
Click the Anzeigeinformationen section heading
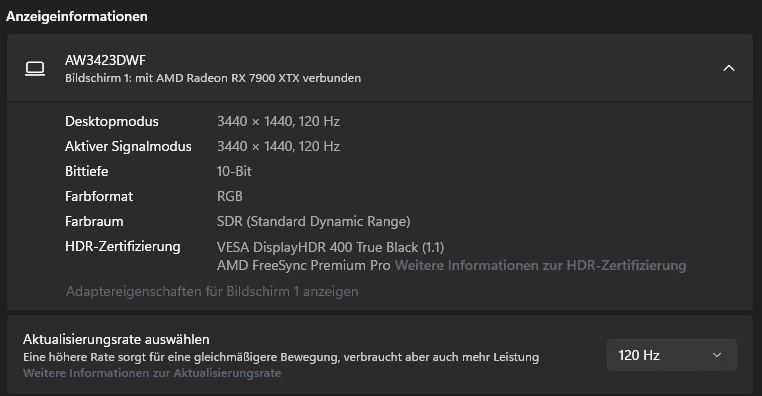tap(77, 16)
